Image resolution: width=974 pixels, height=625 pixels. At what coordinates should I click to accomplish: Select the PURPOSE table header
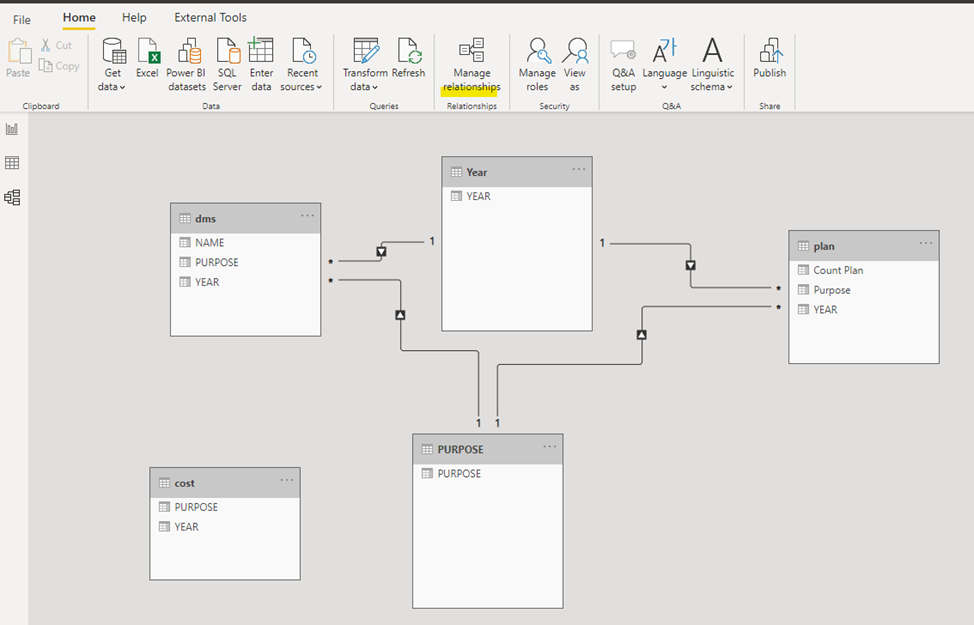tap(488, 449)
